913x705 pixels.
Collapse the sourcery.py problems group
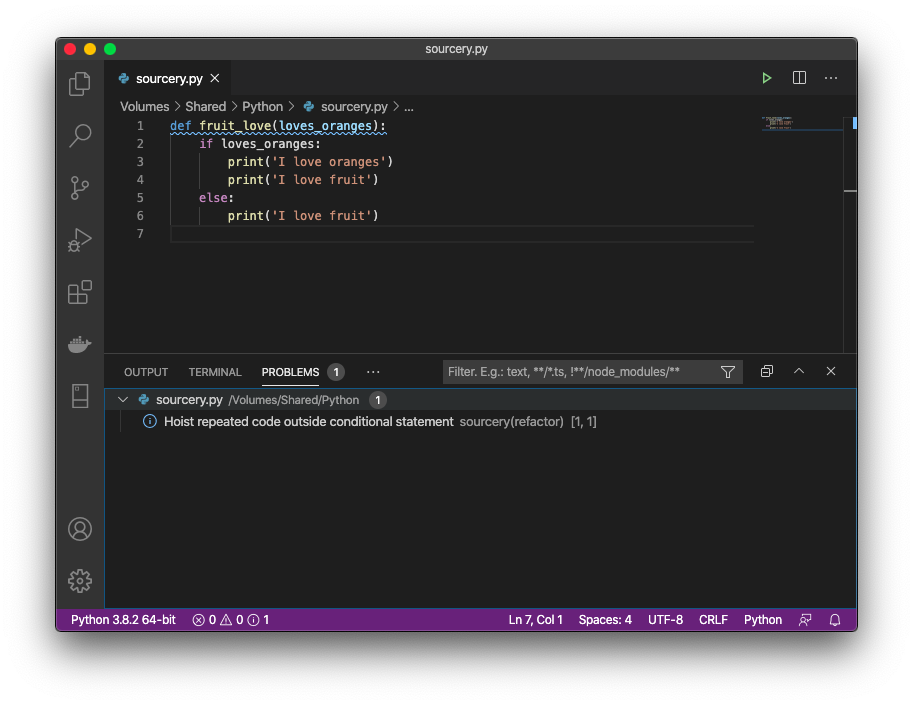(x=123, y=399)
